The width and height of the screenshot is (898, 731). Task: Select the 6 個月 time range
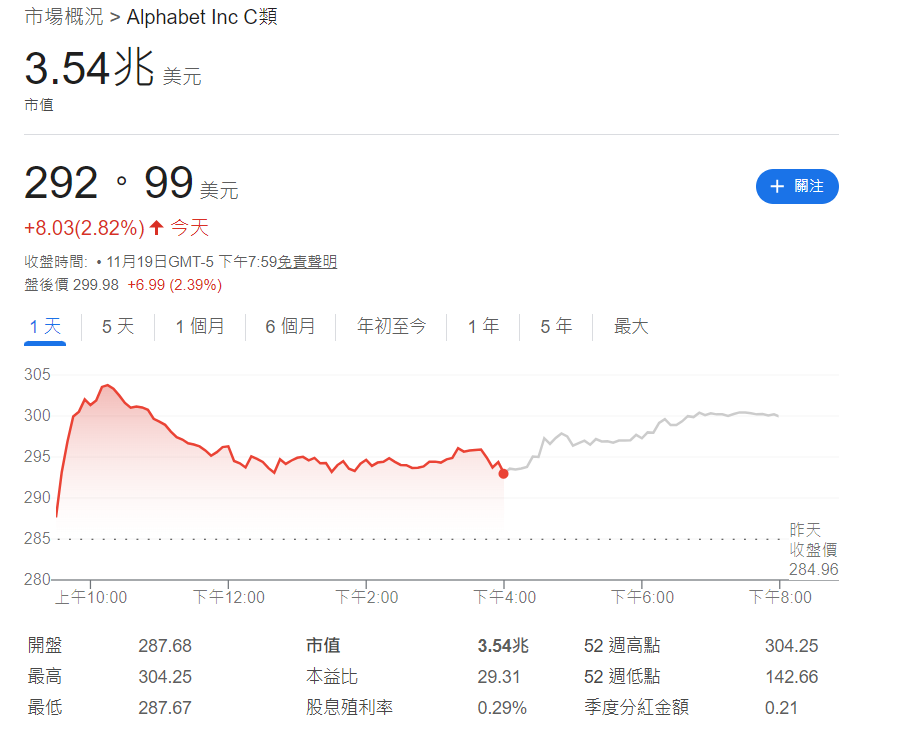coord(290,326)
